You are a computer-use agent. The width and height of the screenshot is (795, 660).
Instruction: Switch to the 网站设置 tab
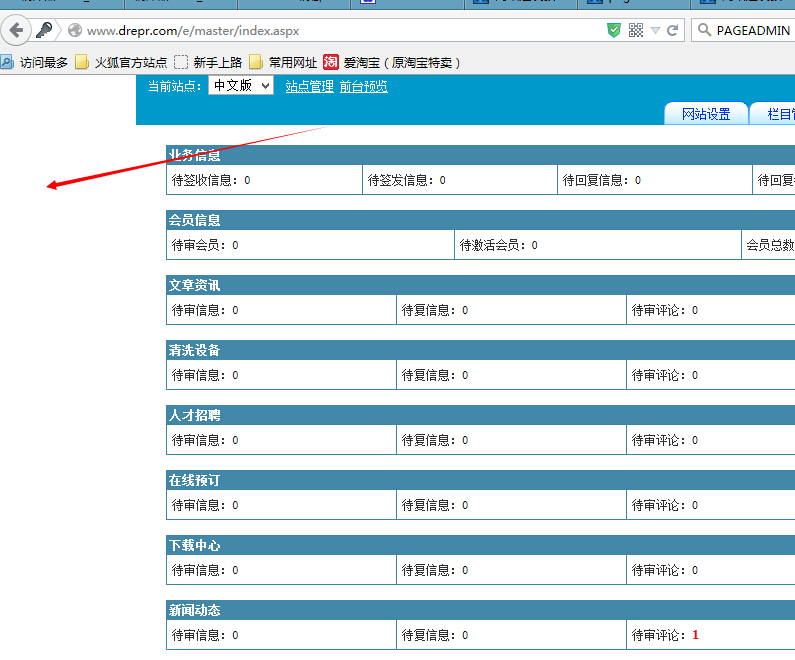(706, 114)
